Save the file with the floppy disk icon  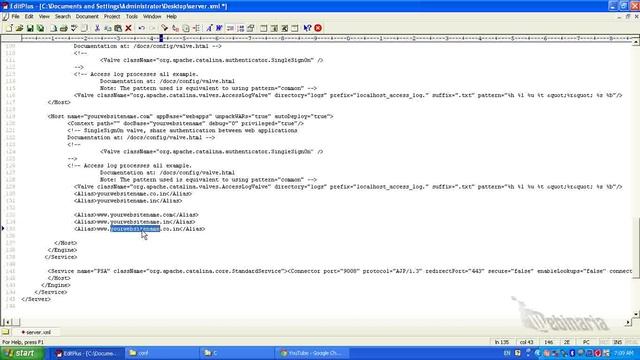tap(30, 28)
